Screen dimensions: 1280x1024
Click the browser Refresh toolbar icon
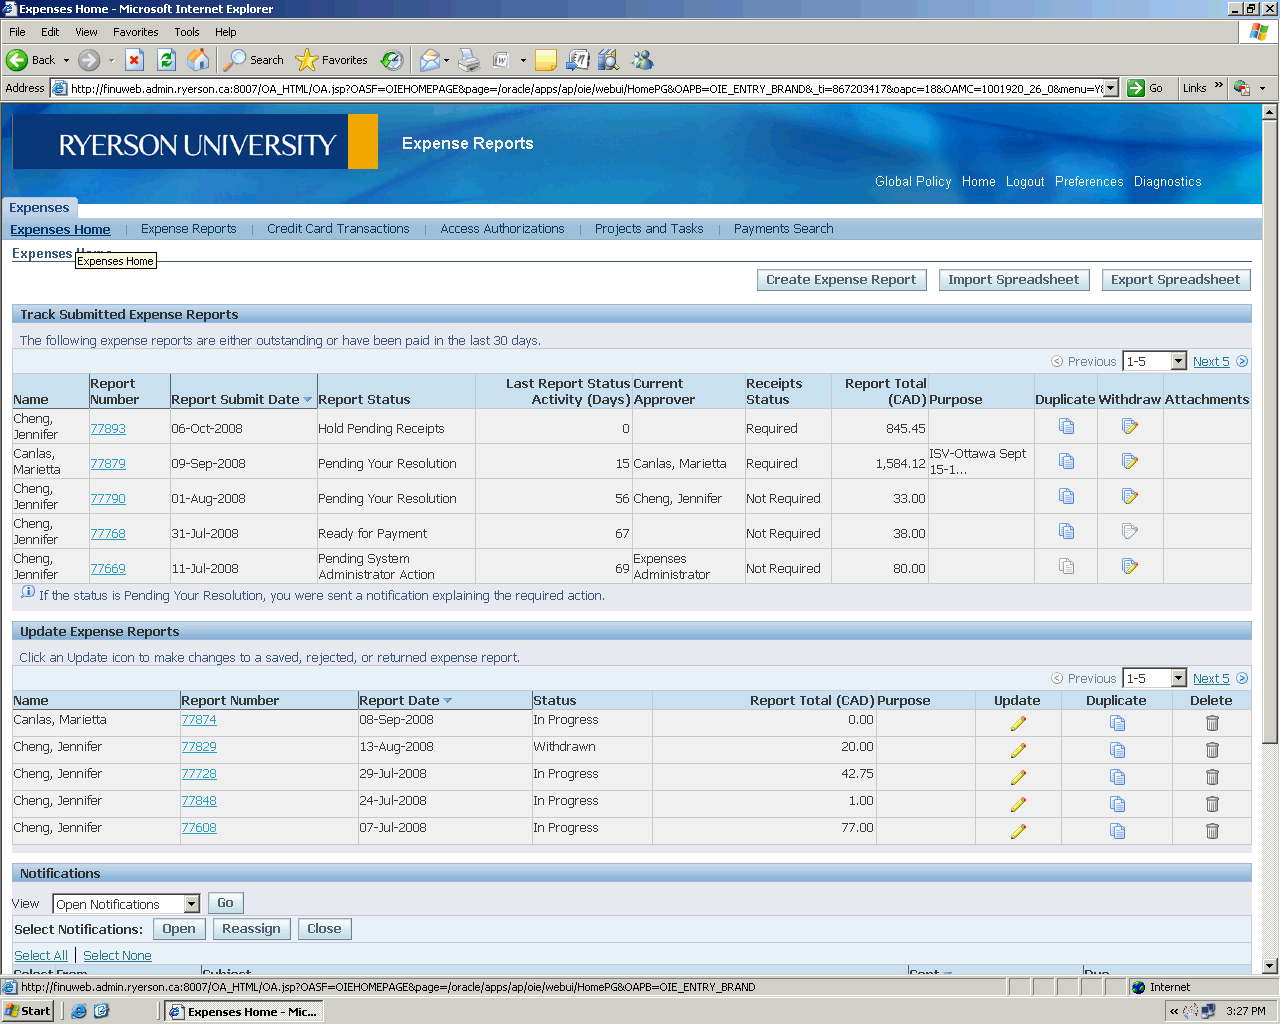[x=167, y=60]
